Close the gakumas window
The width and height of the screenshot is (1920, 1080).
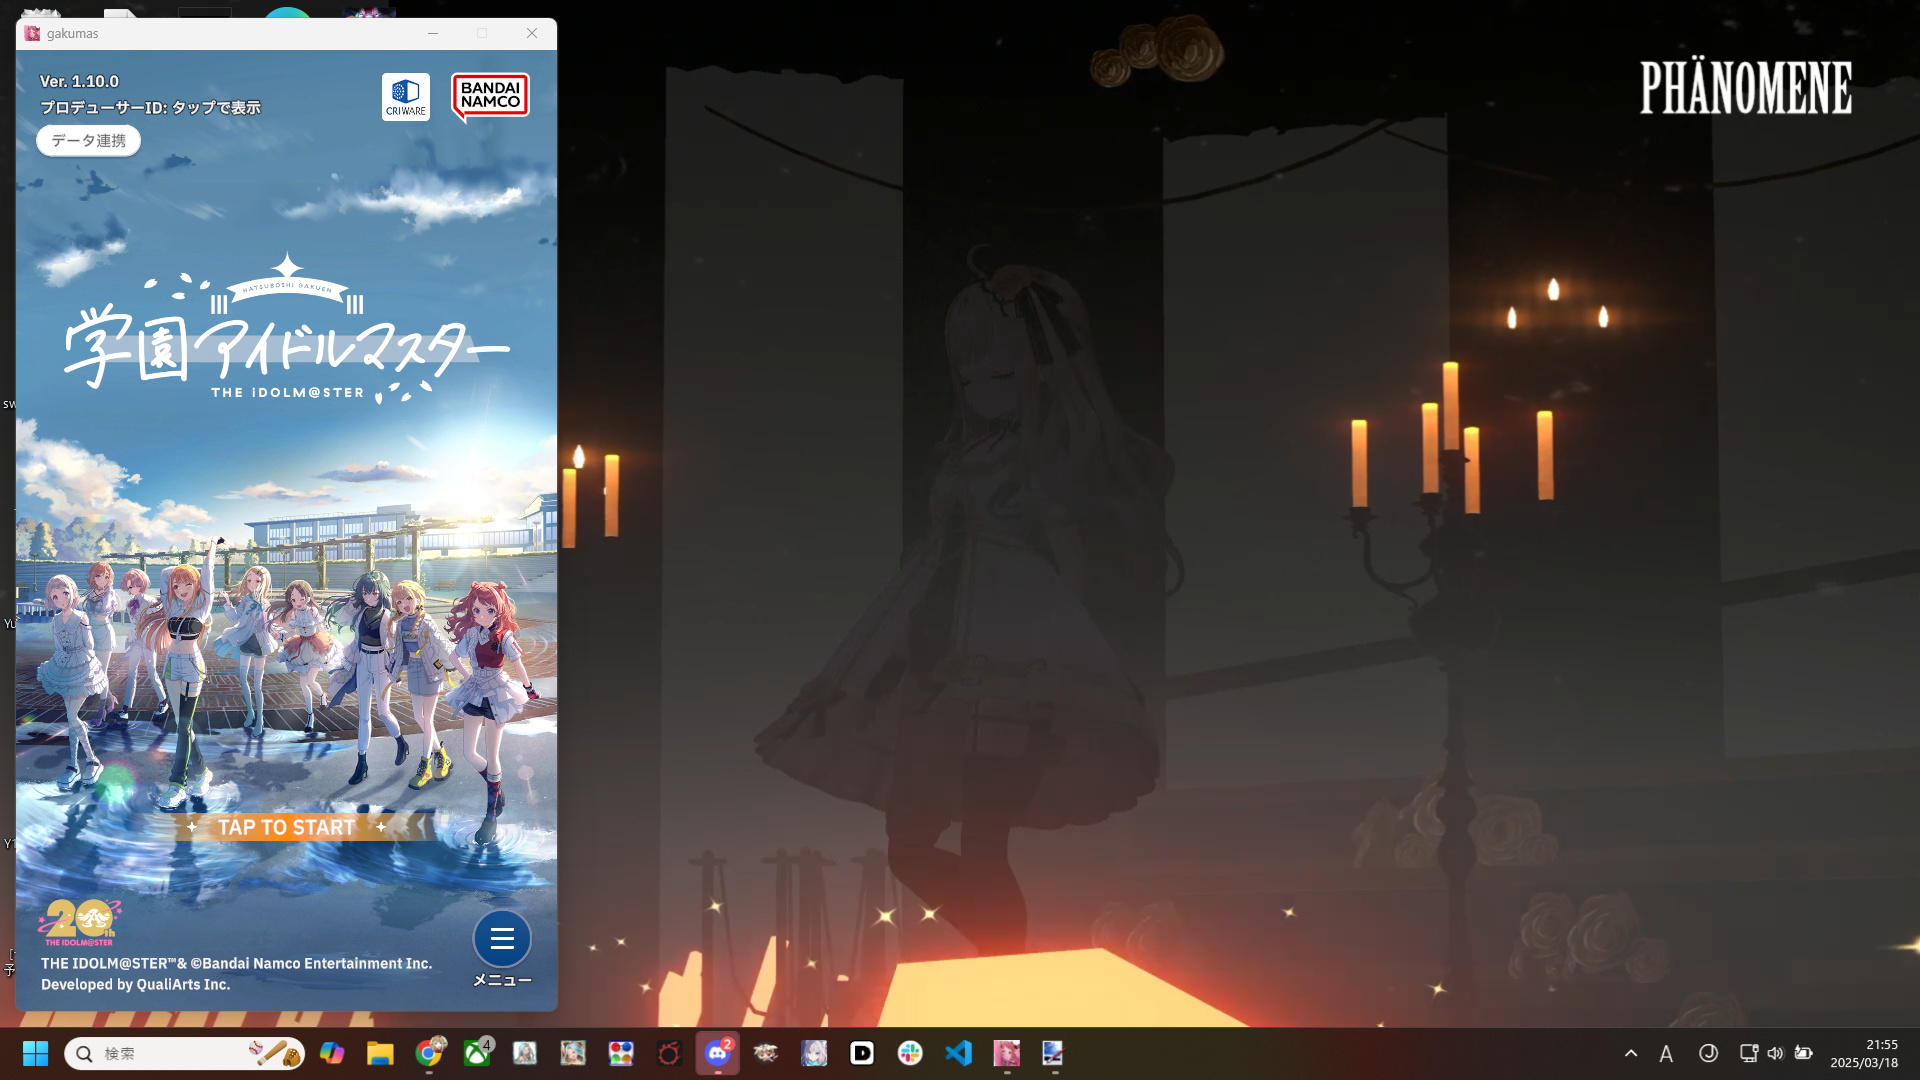coord(532,33)
